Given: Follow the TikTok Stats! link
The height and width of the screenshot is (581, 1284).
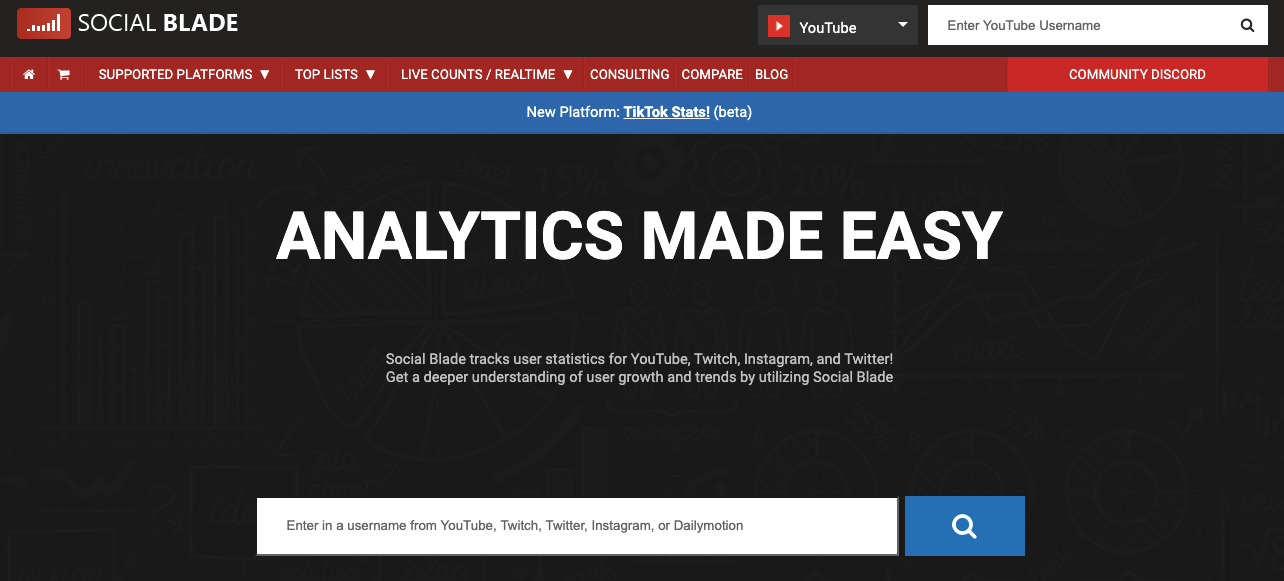Looking at the screenshot, I should (x=666, y=112).
